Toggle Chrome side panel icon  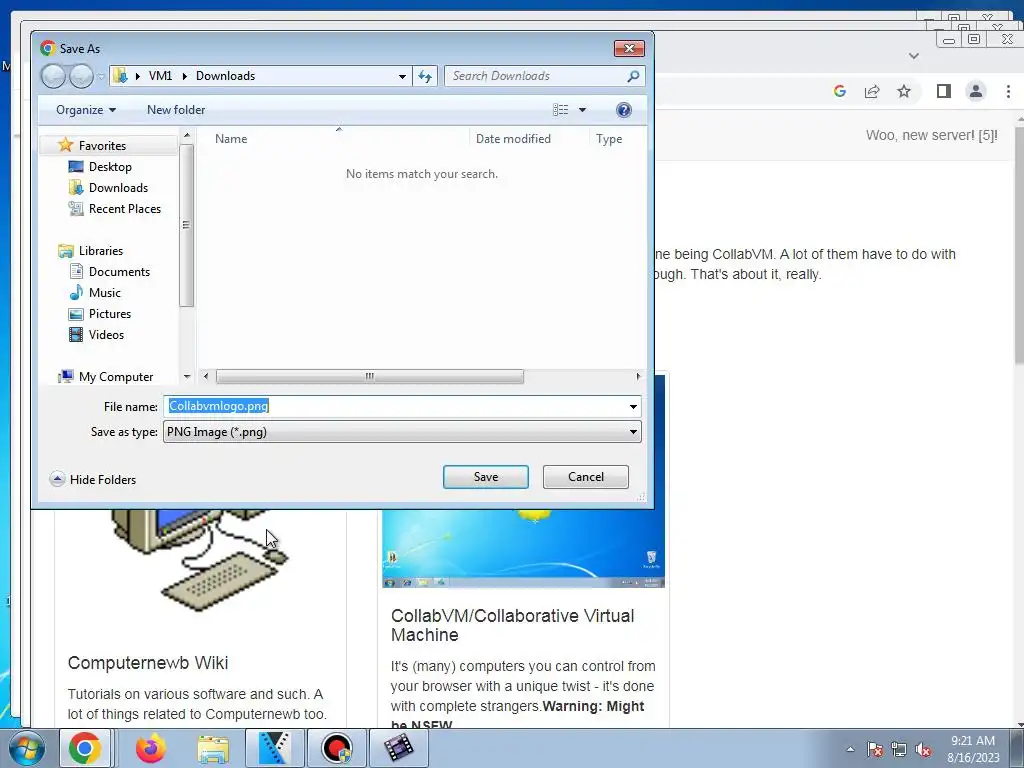pos(944,91)
